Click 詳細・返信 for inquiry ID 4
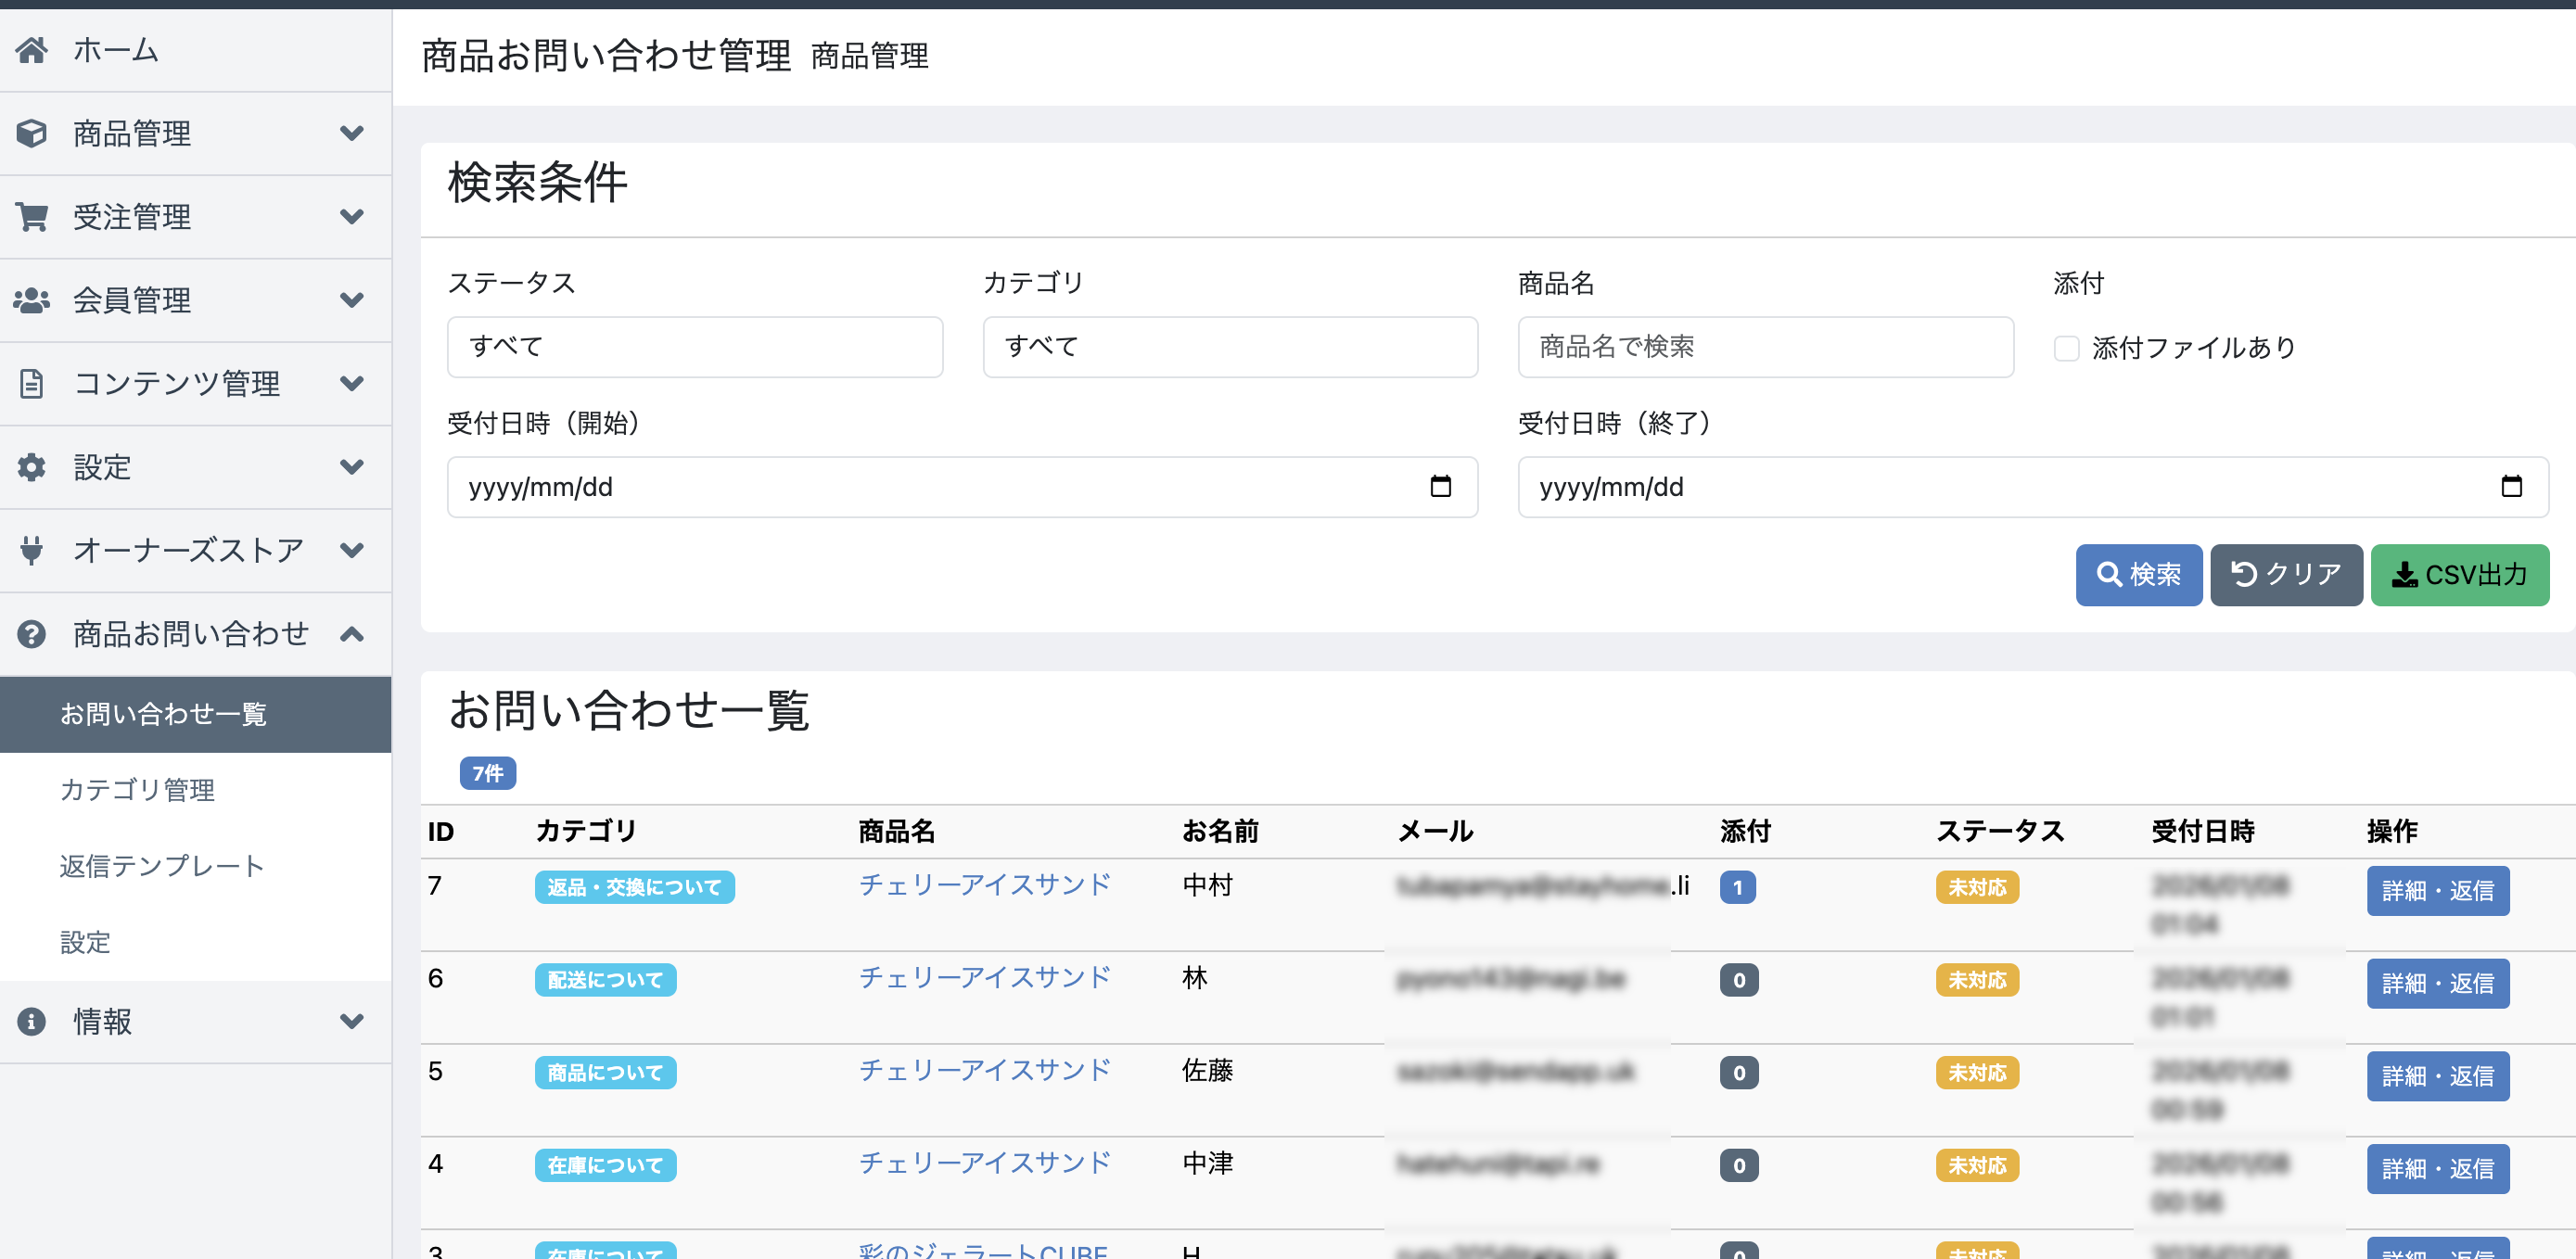The height and width of the screenshot is (1259, 2576). 2437,1169
